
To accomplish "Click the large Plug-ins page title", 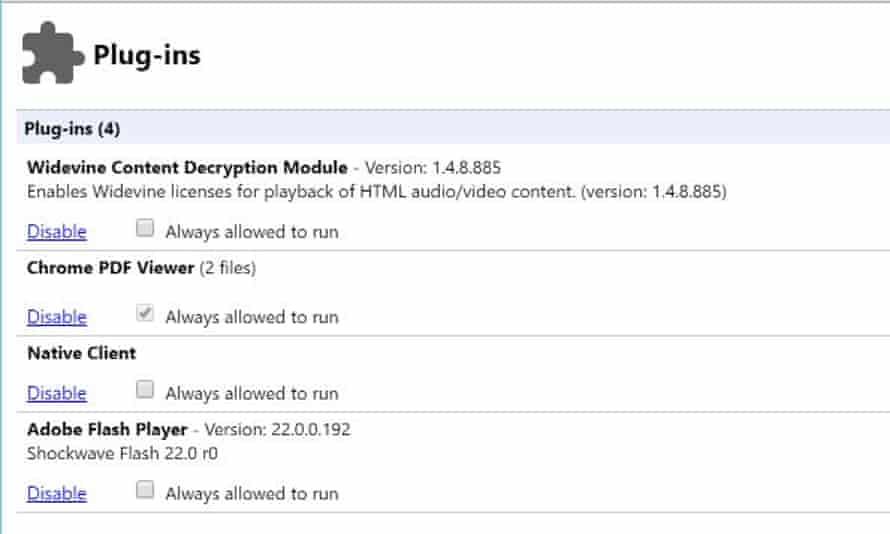I will click(146, 56).
